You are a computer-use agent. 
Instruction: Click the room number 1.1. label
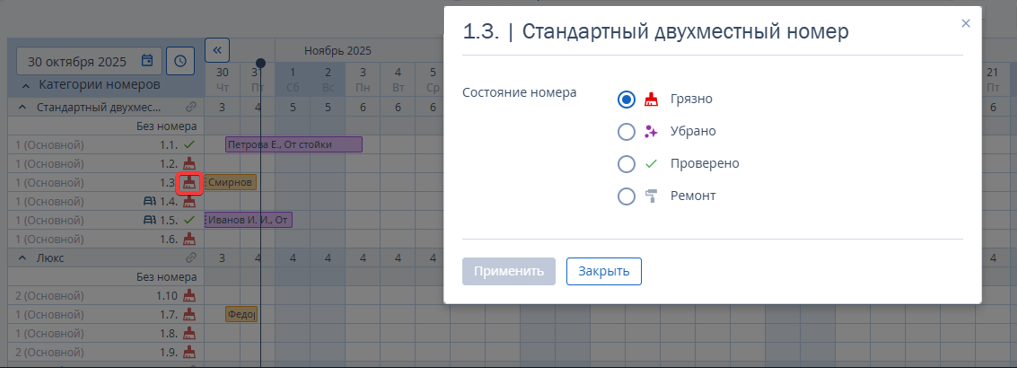169,144
